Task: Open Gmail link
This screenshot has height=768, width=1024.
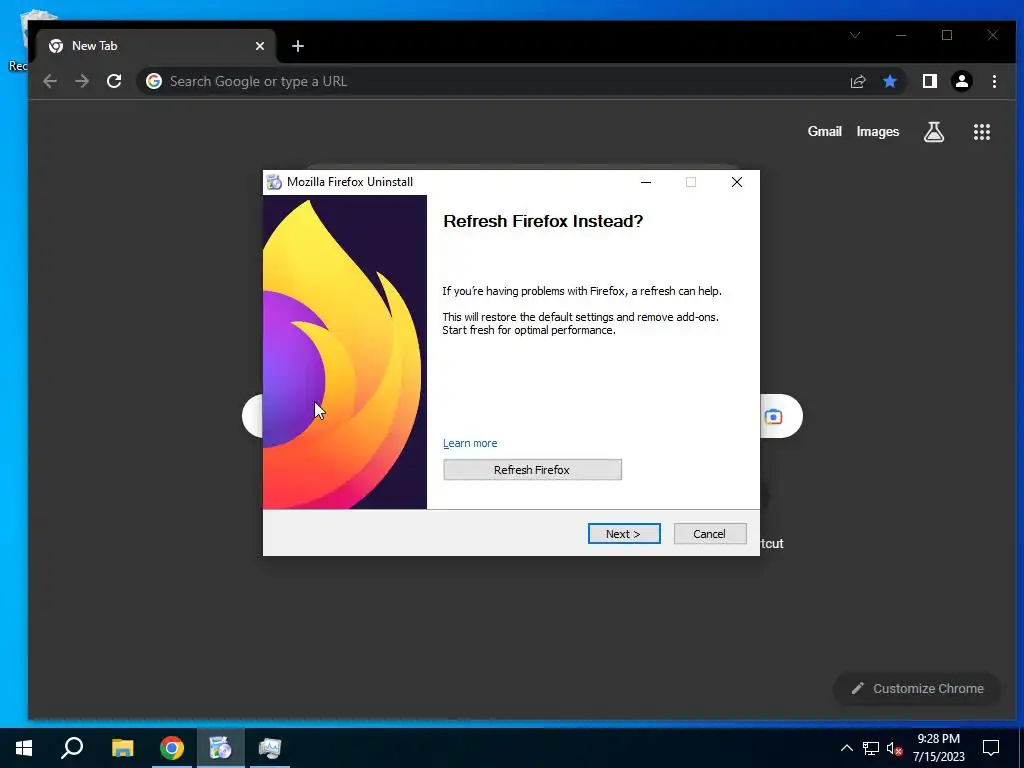Action: pyautogui.click(x=824, y=131)
